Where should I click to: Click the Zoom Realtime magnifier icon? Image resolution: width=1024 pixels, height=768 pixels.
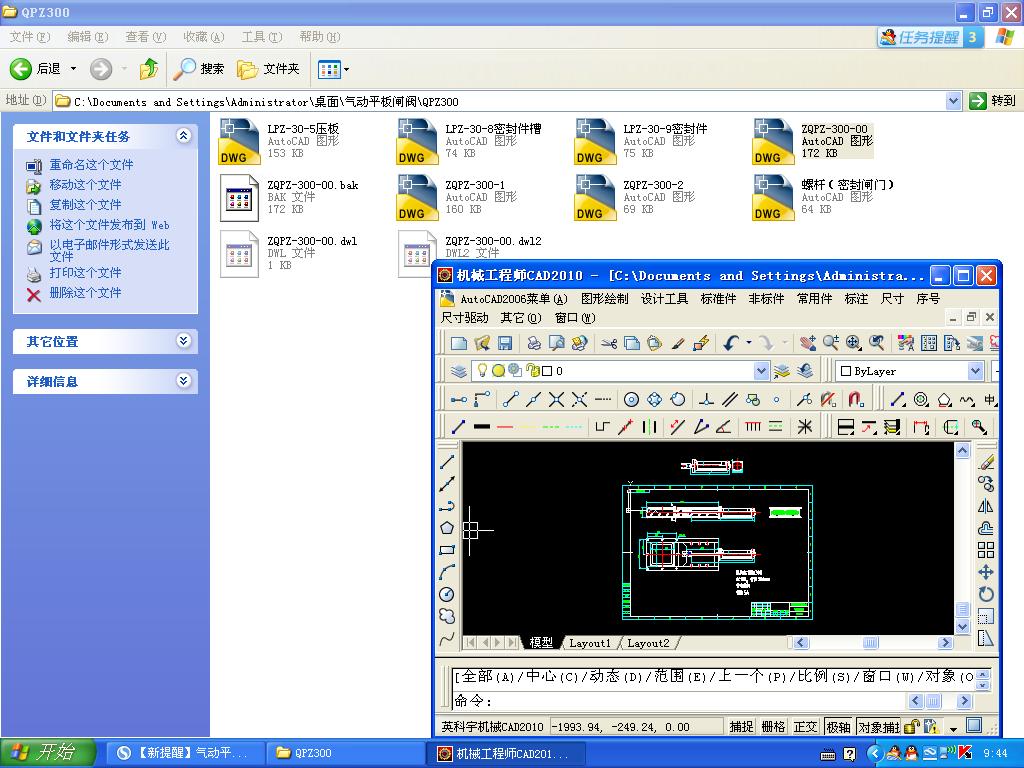click(831, 343)
